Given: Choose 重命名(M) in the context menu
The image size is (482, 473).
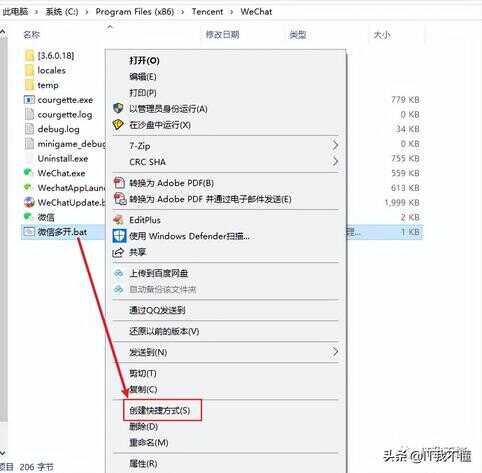Looking at the screenshot, I should click(149, 443).
